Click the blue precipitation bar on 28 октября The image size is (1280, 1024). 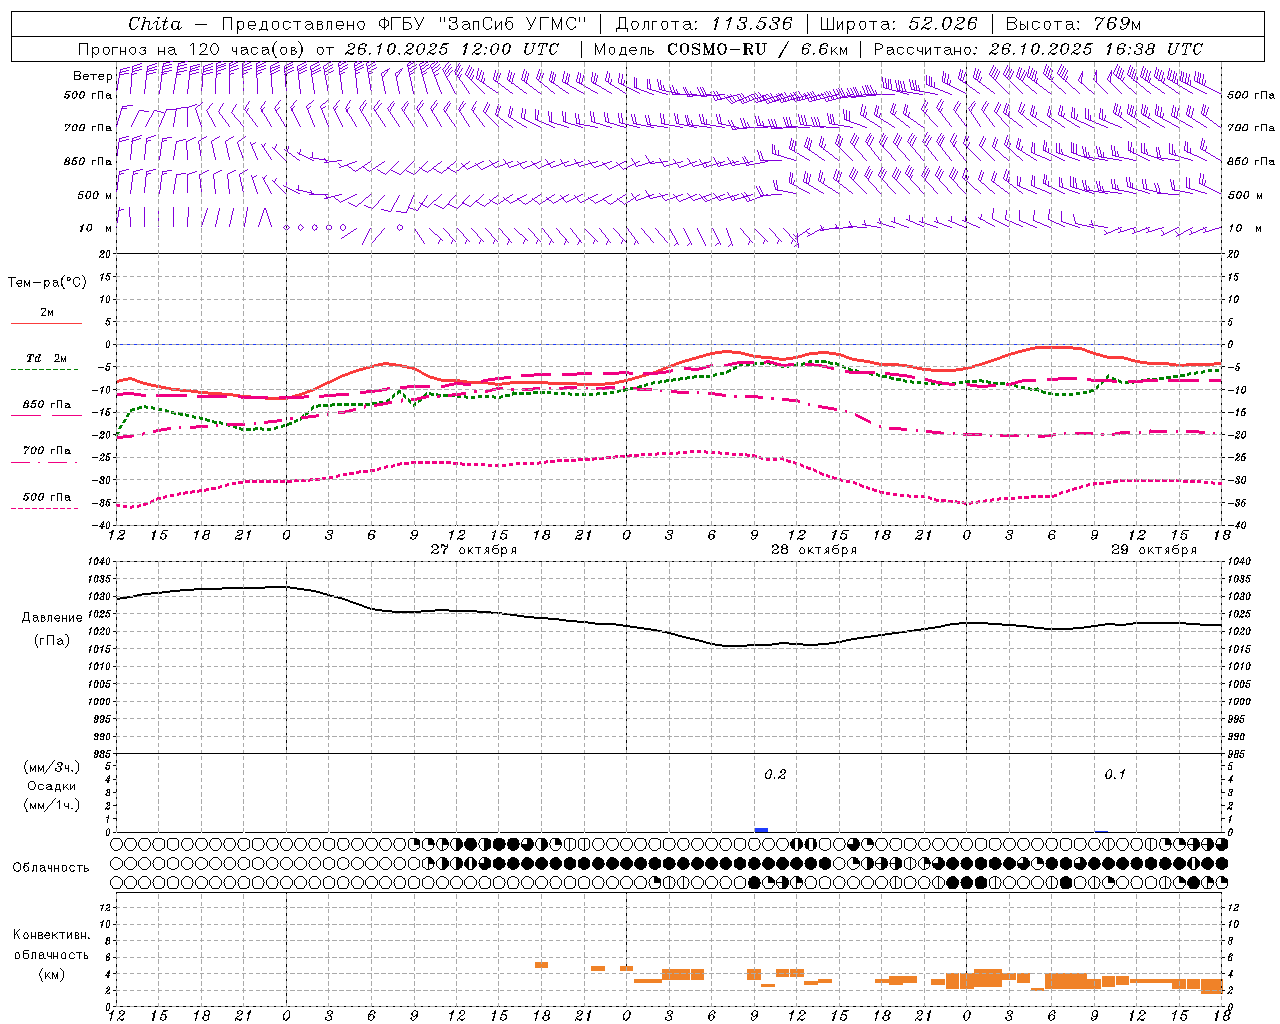pos(761,830)
